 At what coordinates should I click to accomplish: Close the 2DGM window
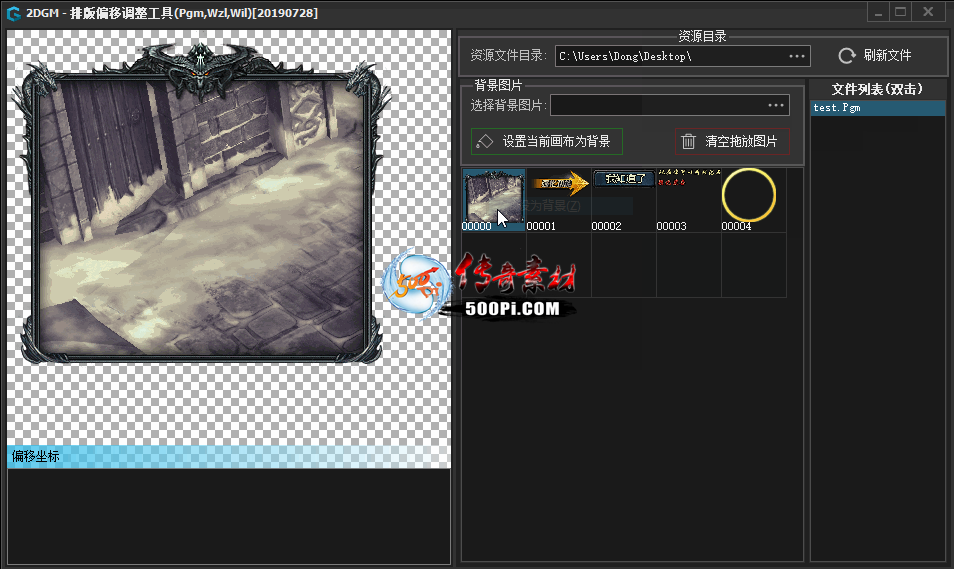tap(928, 12)
